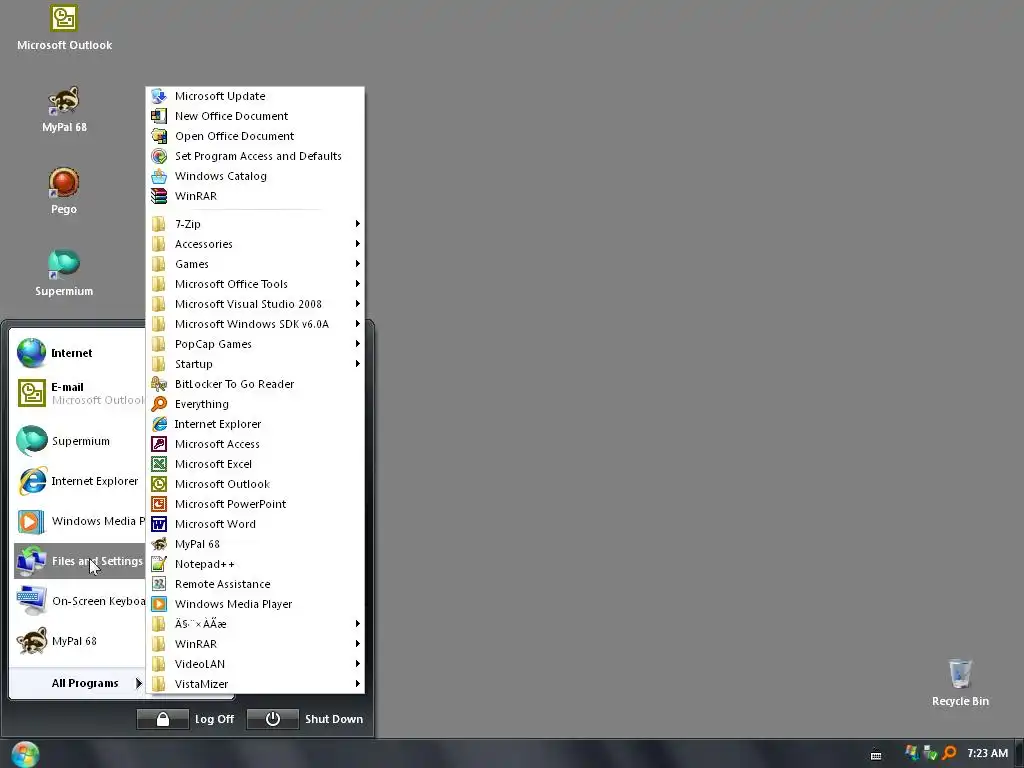Expand Microsoft Office Tools folder
This screenshot has height=768, width=1024.
tap(255, 284)
